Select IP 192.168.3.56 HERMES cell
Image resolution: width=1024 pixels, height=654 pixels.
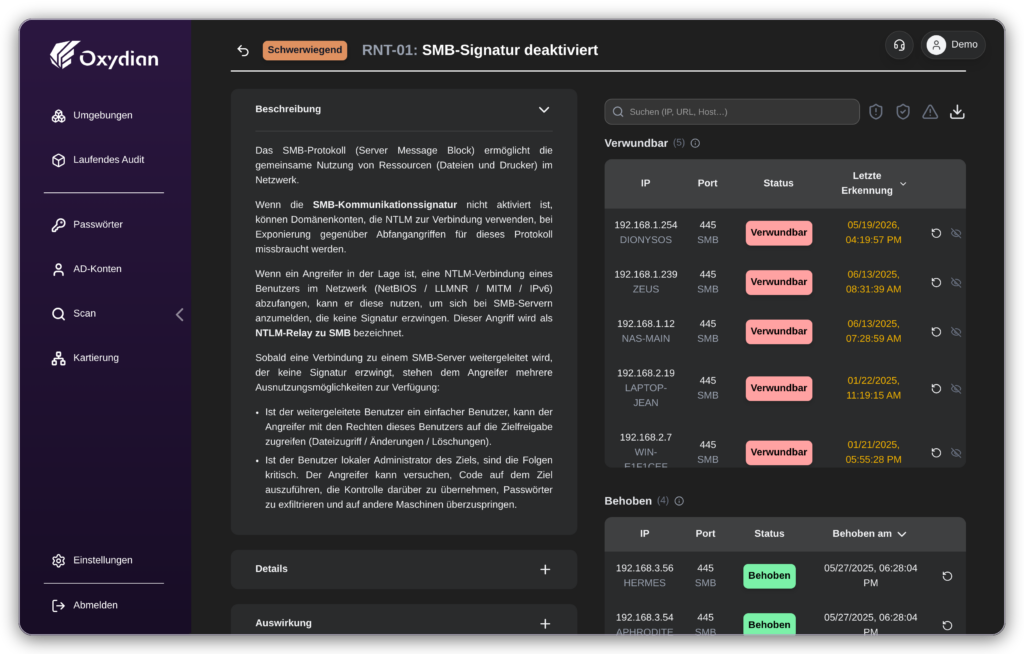645,576
